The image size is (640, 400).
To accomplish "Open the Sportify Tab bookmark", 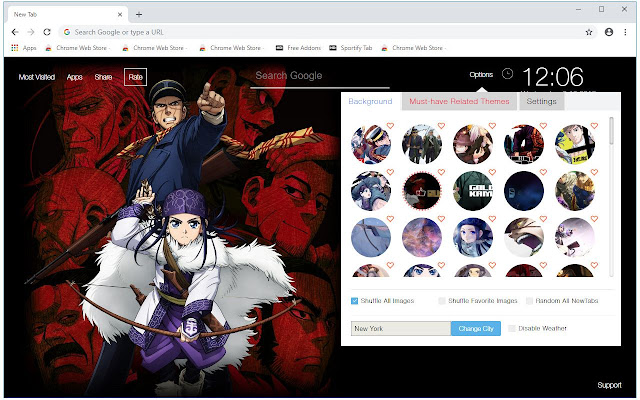I will (351, 48).
